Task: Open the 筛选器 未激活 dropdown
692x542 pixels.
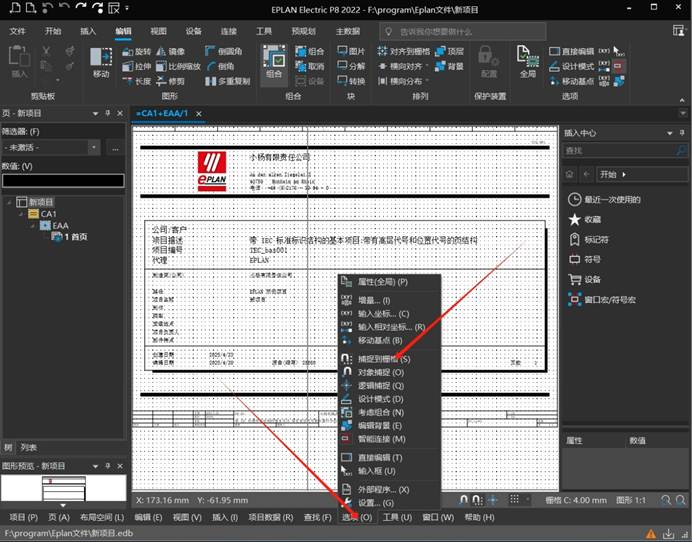Action: click(x=94, y=147)
